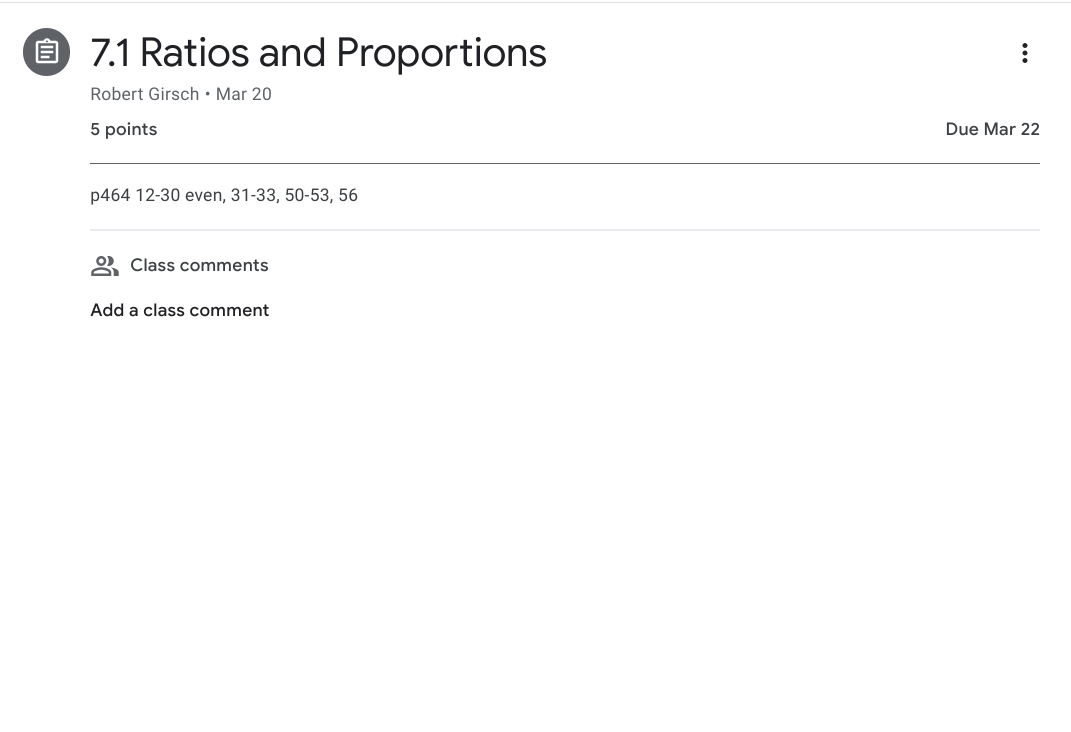
Task: Click the word 'Ratios' in the title
Action: (195, 53)
